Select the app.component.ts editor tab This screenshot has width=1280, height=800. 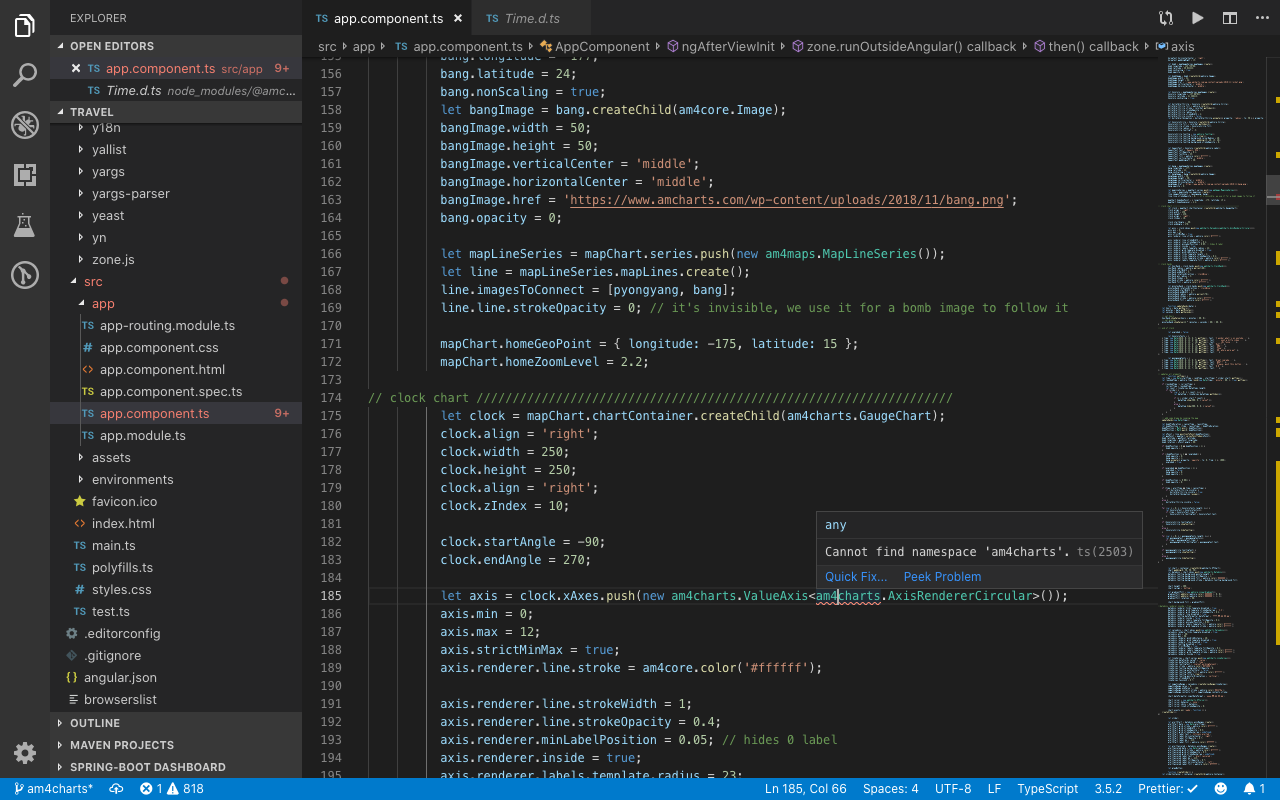point(387,18)
